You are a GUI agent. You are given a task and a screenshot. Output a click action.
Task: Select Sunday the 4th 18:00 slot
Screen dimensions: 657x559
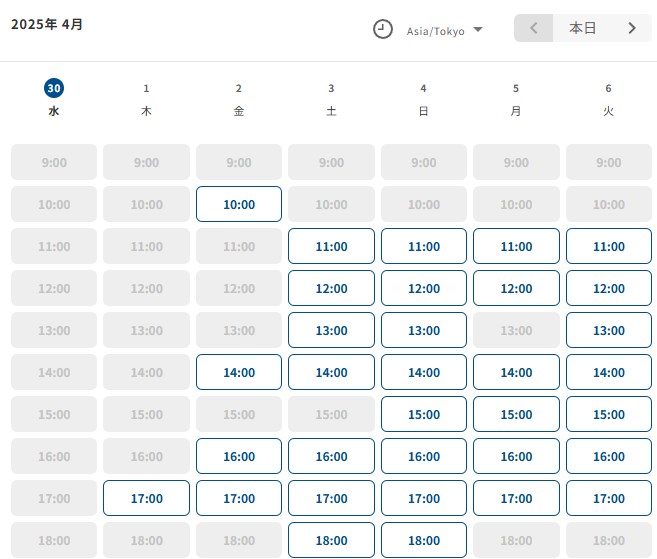[424, 540]
